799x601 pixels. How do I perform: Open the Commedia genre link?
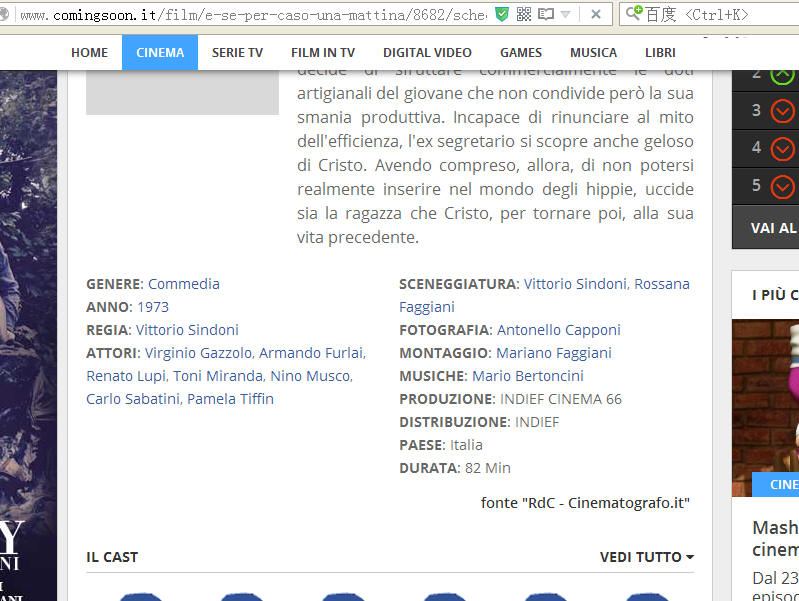(183, 284)
